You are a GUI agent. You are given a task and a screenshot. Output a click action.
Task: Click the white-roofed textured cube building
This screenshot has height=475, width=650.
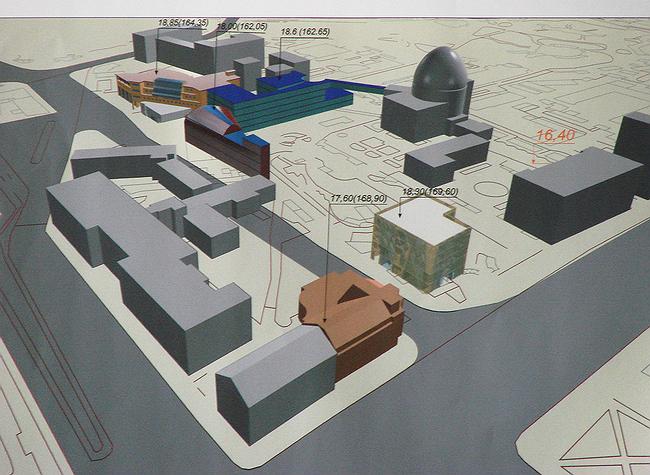[422, 238]
